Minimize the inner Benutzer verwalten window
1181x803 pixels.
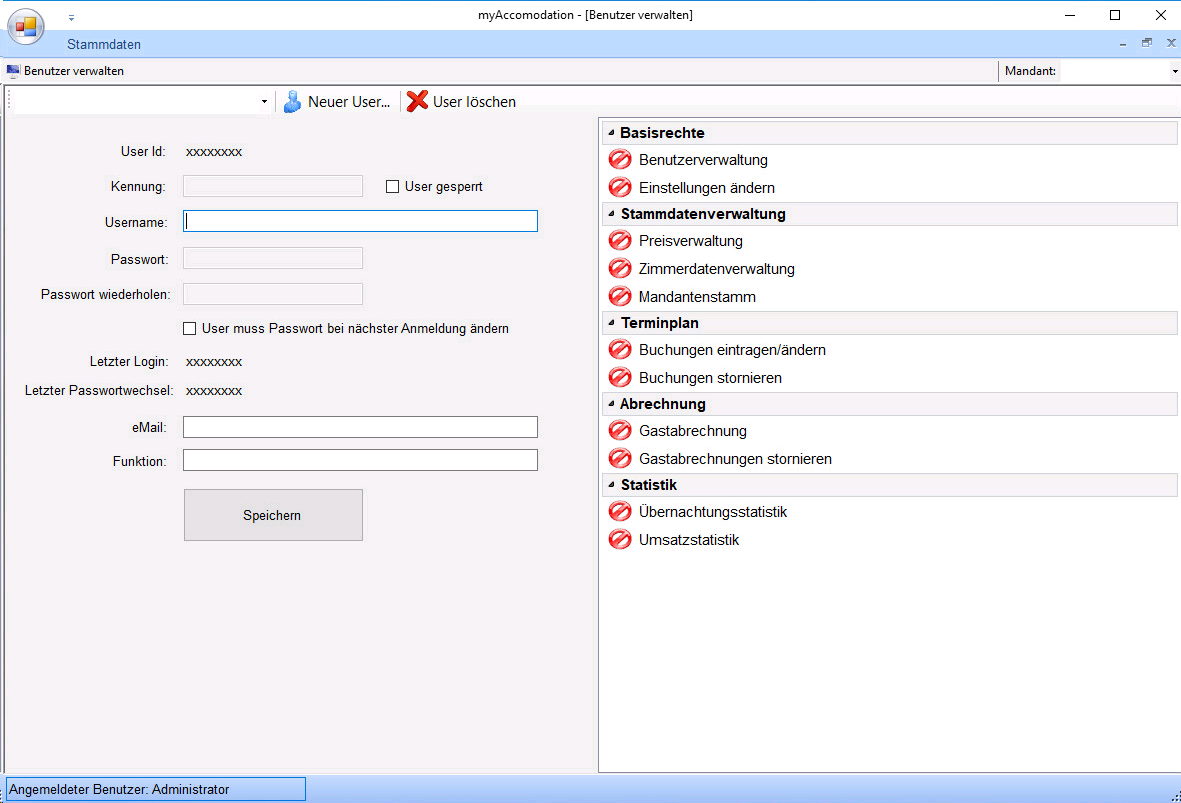coord(1123,44)
